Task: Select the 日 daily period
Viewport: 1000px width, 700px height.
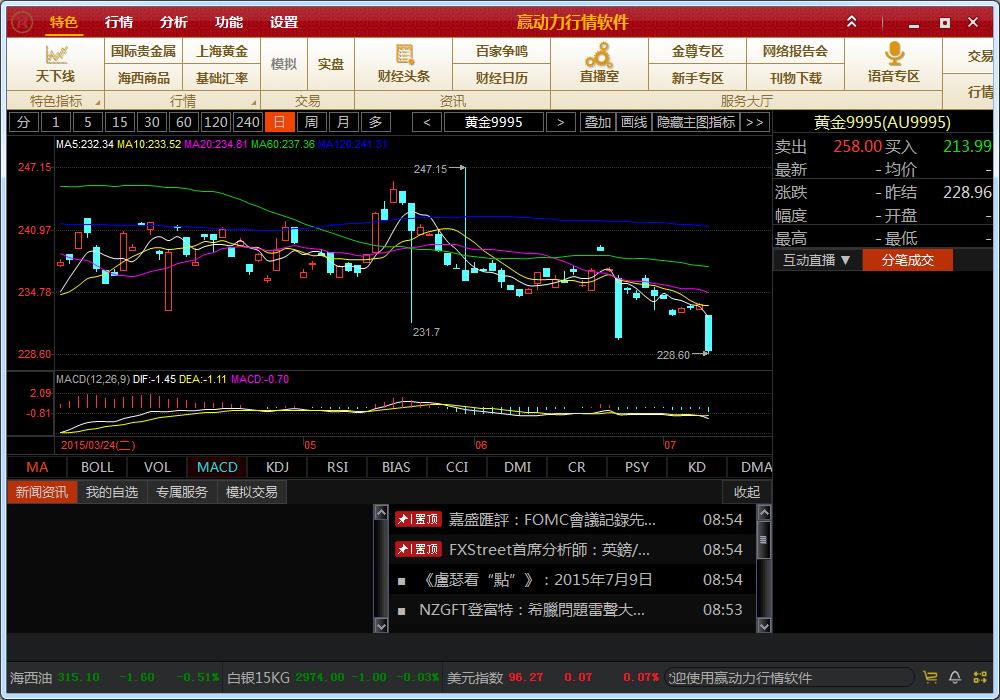Action: coord(279,122)
